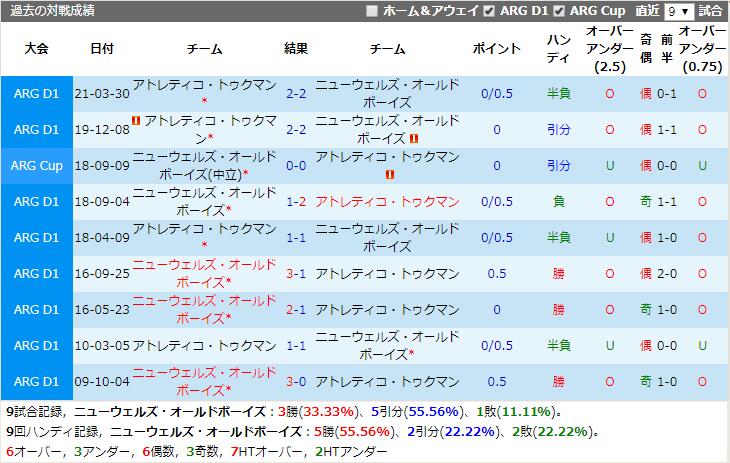730x463 pixels.
Task: Click the 前半 column header
Action: click(x=667, y=48)
